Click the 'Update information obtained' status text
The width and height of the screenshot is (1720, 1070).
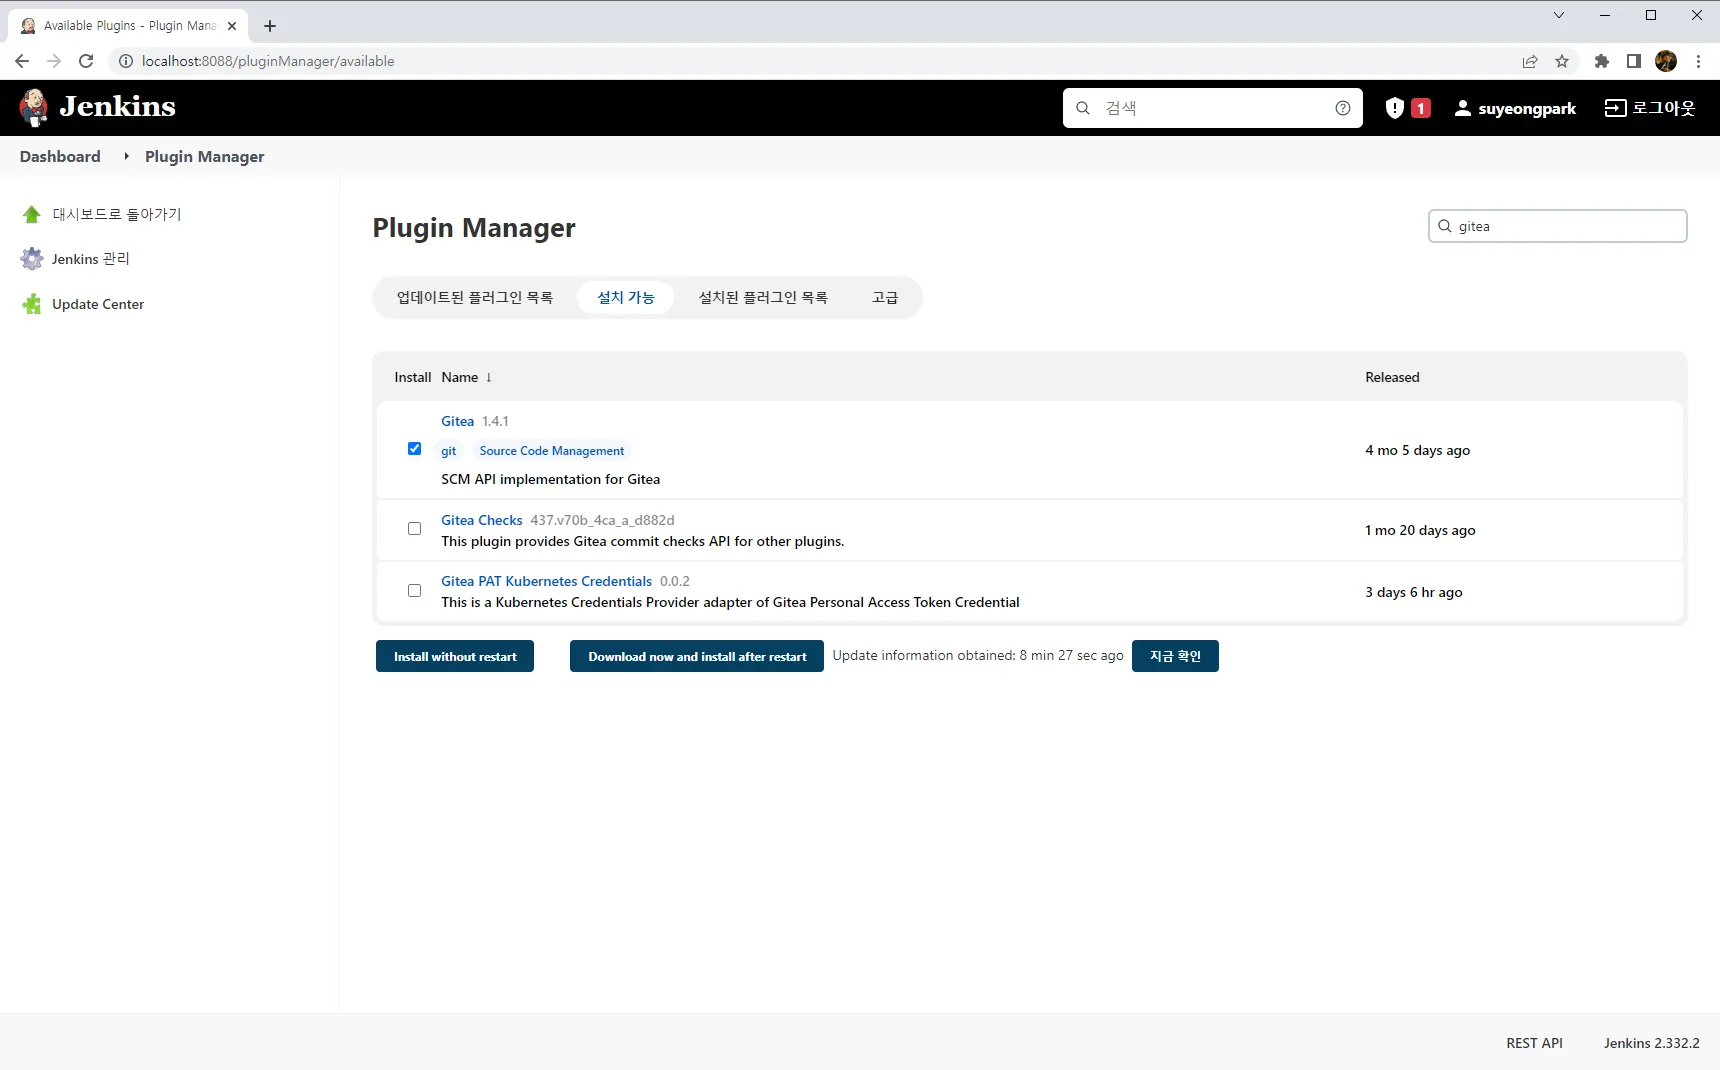(x=978, y=655)
